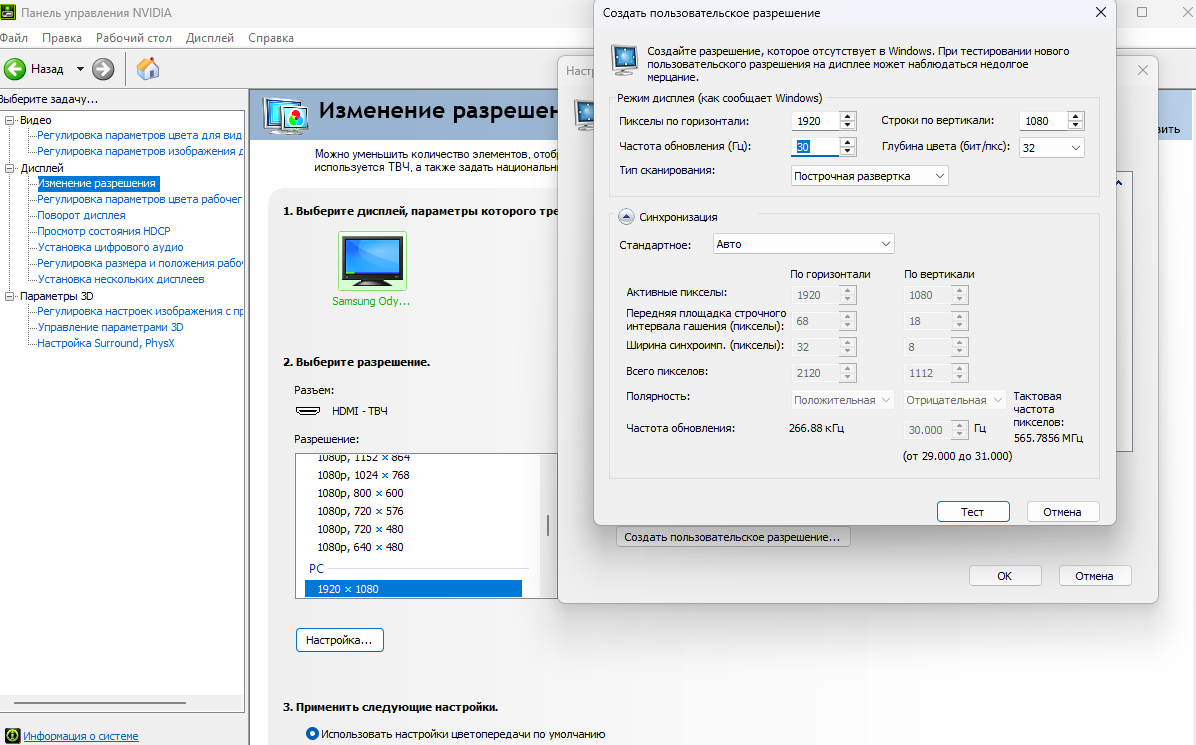Open Регулировка параметров цвета рабочего стола
The image size is (1196, 745).
140,199
